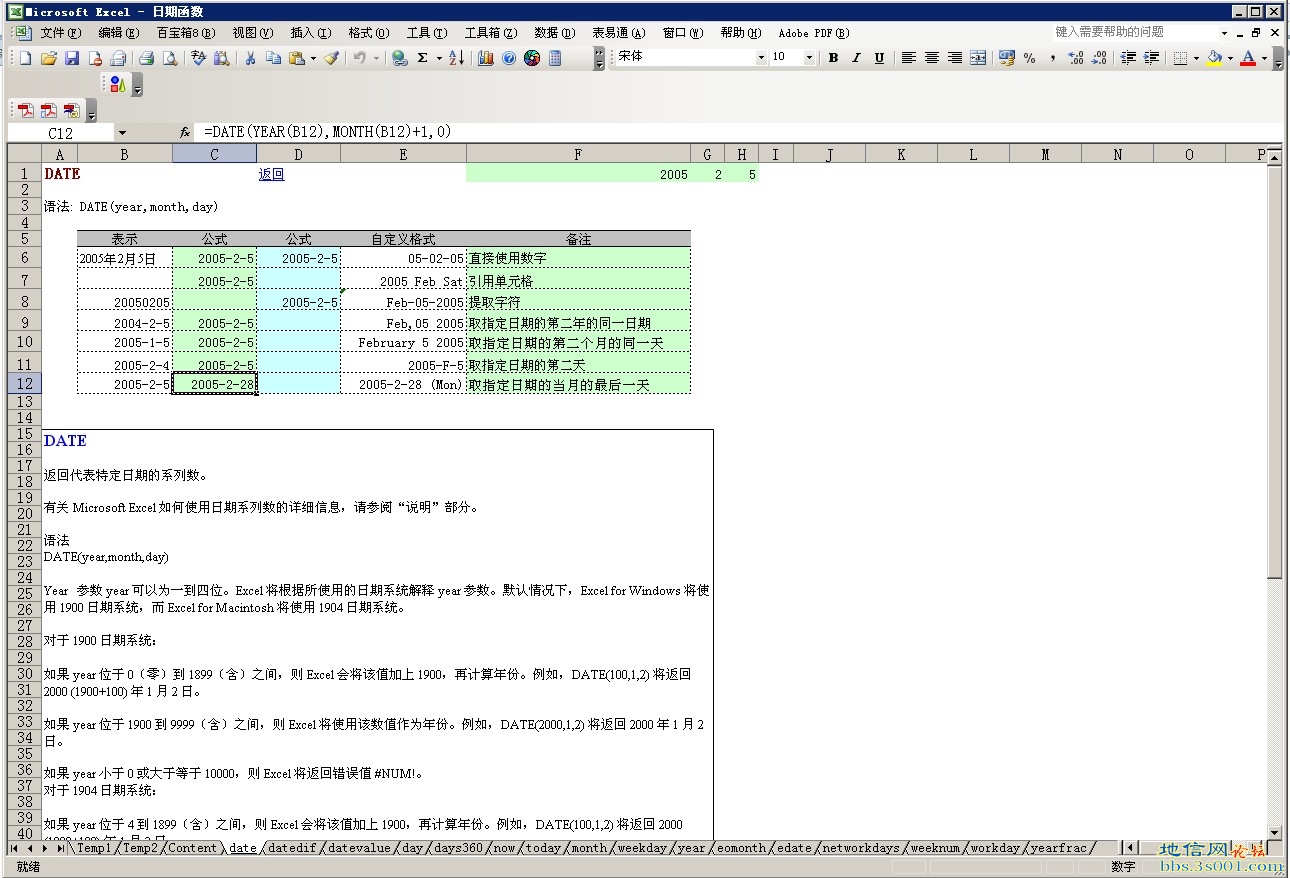Toggle Align Left
This screenshot has width=1290, height=878.
(x=908, y=58)
